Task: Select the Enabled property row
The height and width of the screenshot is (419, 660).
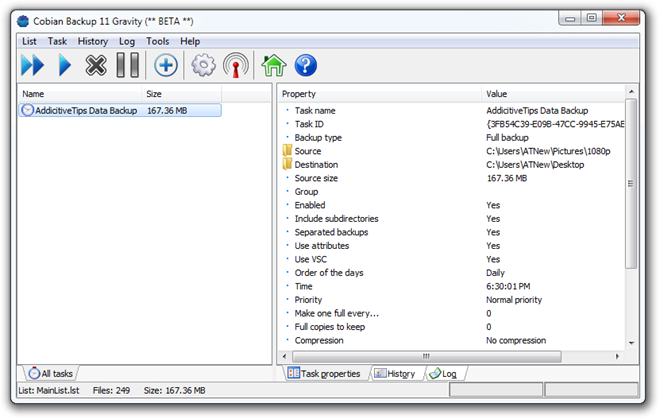Action: 452,205
